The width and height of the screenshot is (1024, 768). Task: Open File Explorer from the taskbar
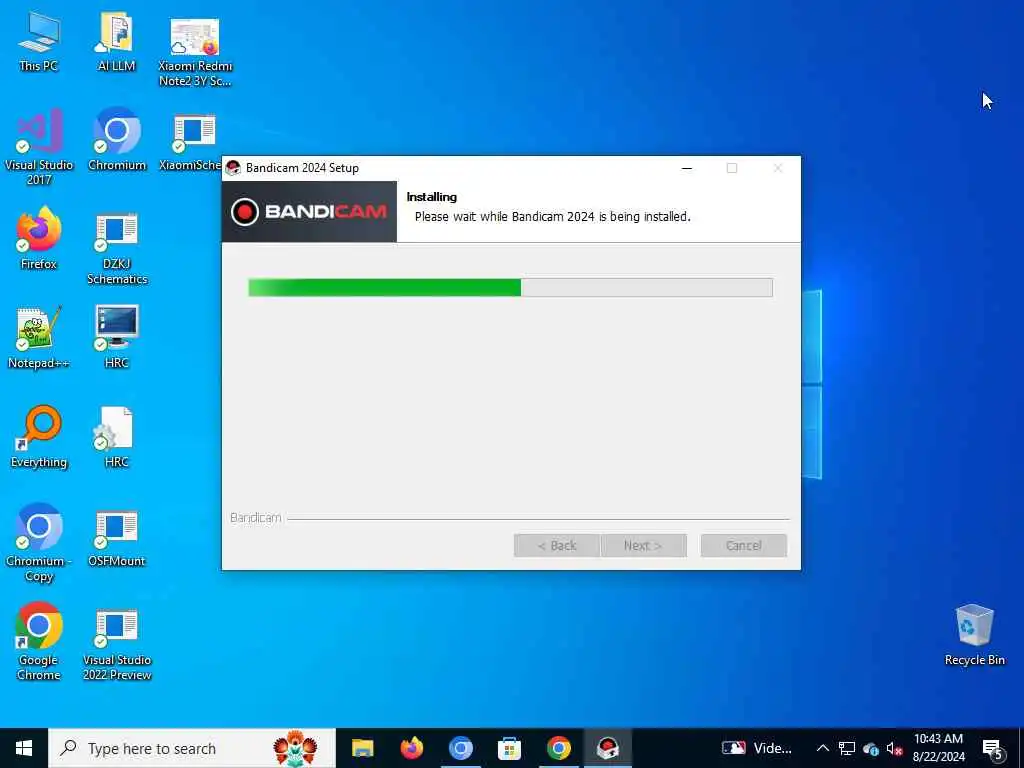pyautogui.click(x=362, y=748)
